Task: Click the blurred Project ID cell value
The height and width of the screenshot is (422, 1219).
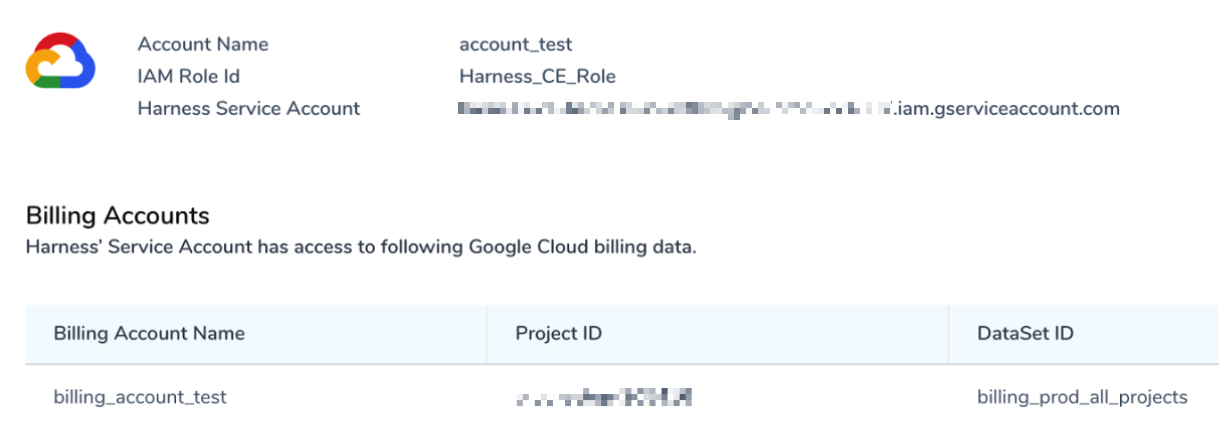Action: point(604,398)
